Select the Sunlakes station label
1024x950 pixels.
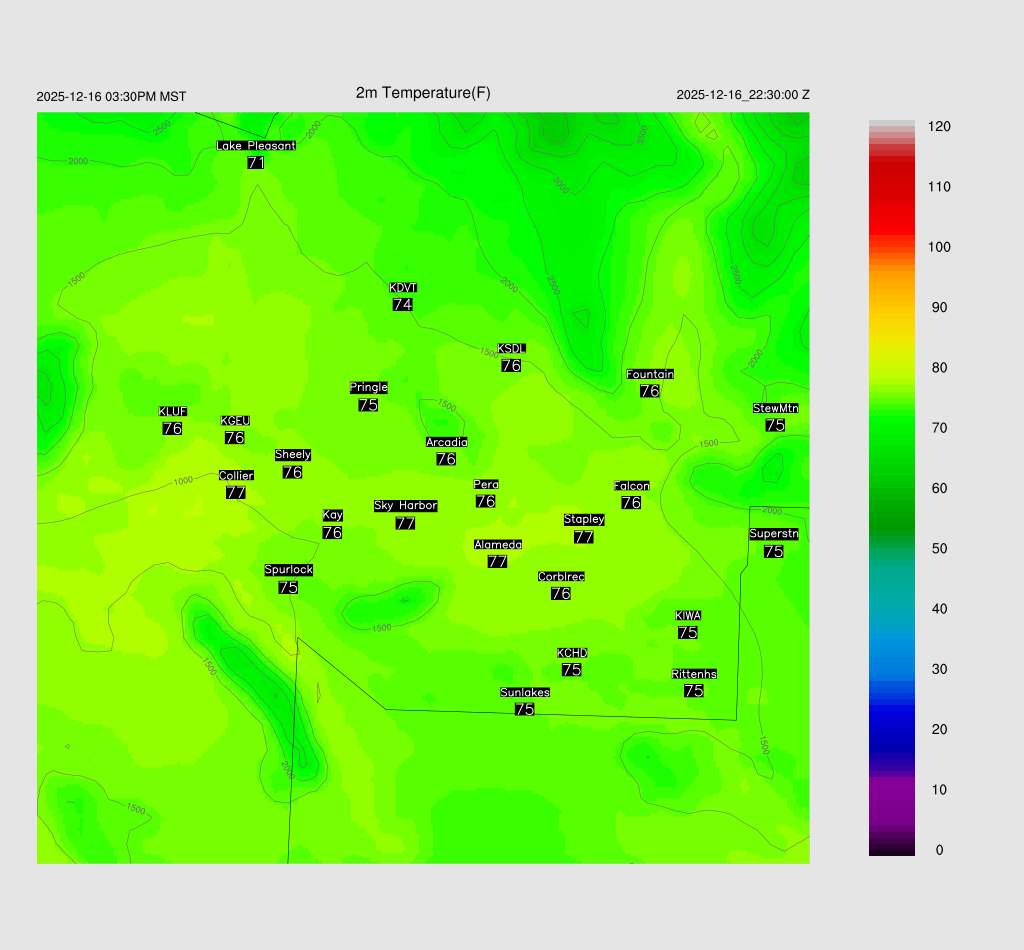[x=525, y=693]
